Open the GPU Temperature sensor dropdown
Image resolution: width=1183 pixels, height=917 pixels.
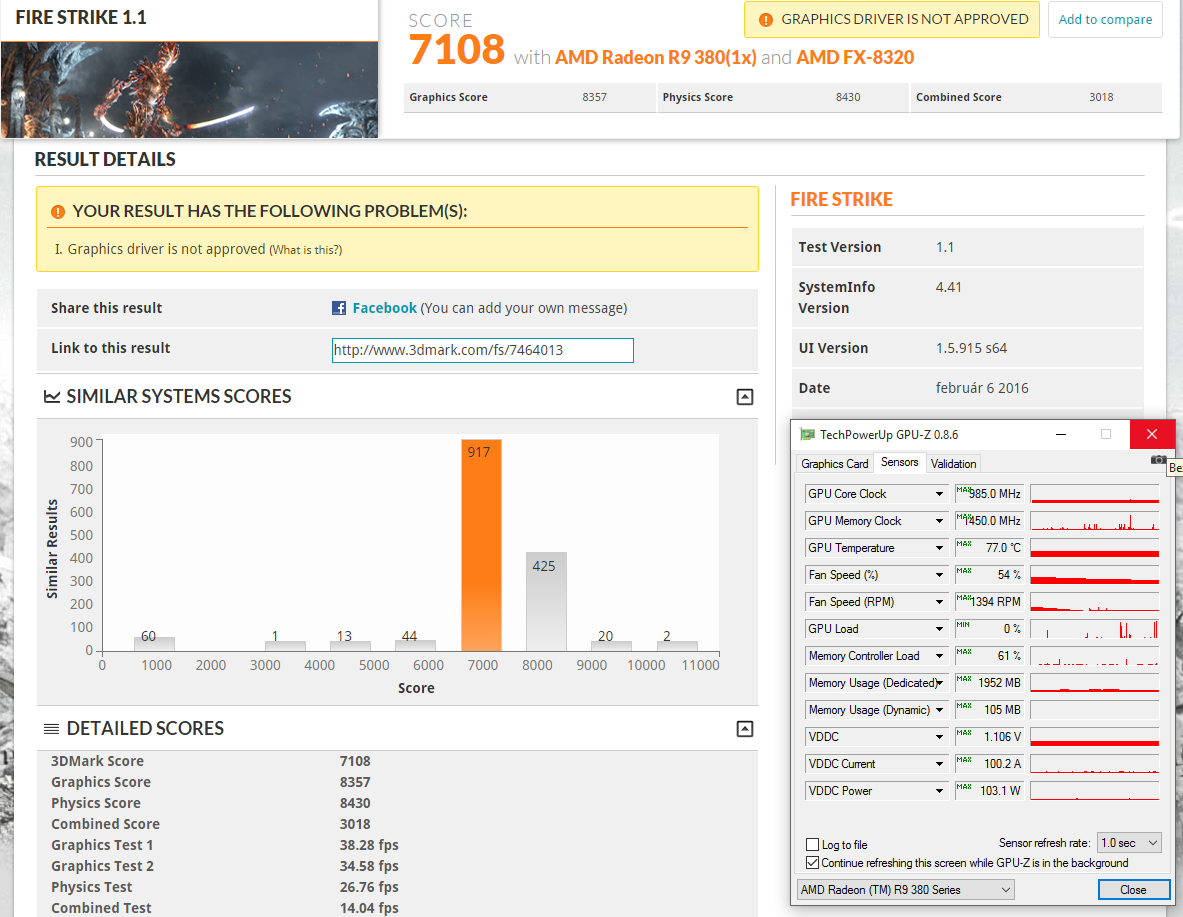[x=939, y=548]
